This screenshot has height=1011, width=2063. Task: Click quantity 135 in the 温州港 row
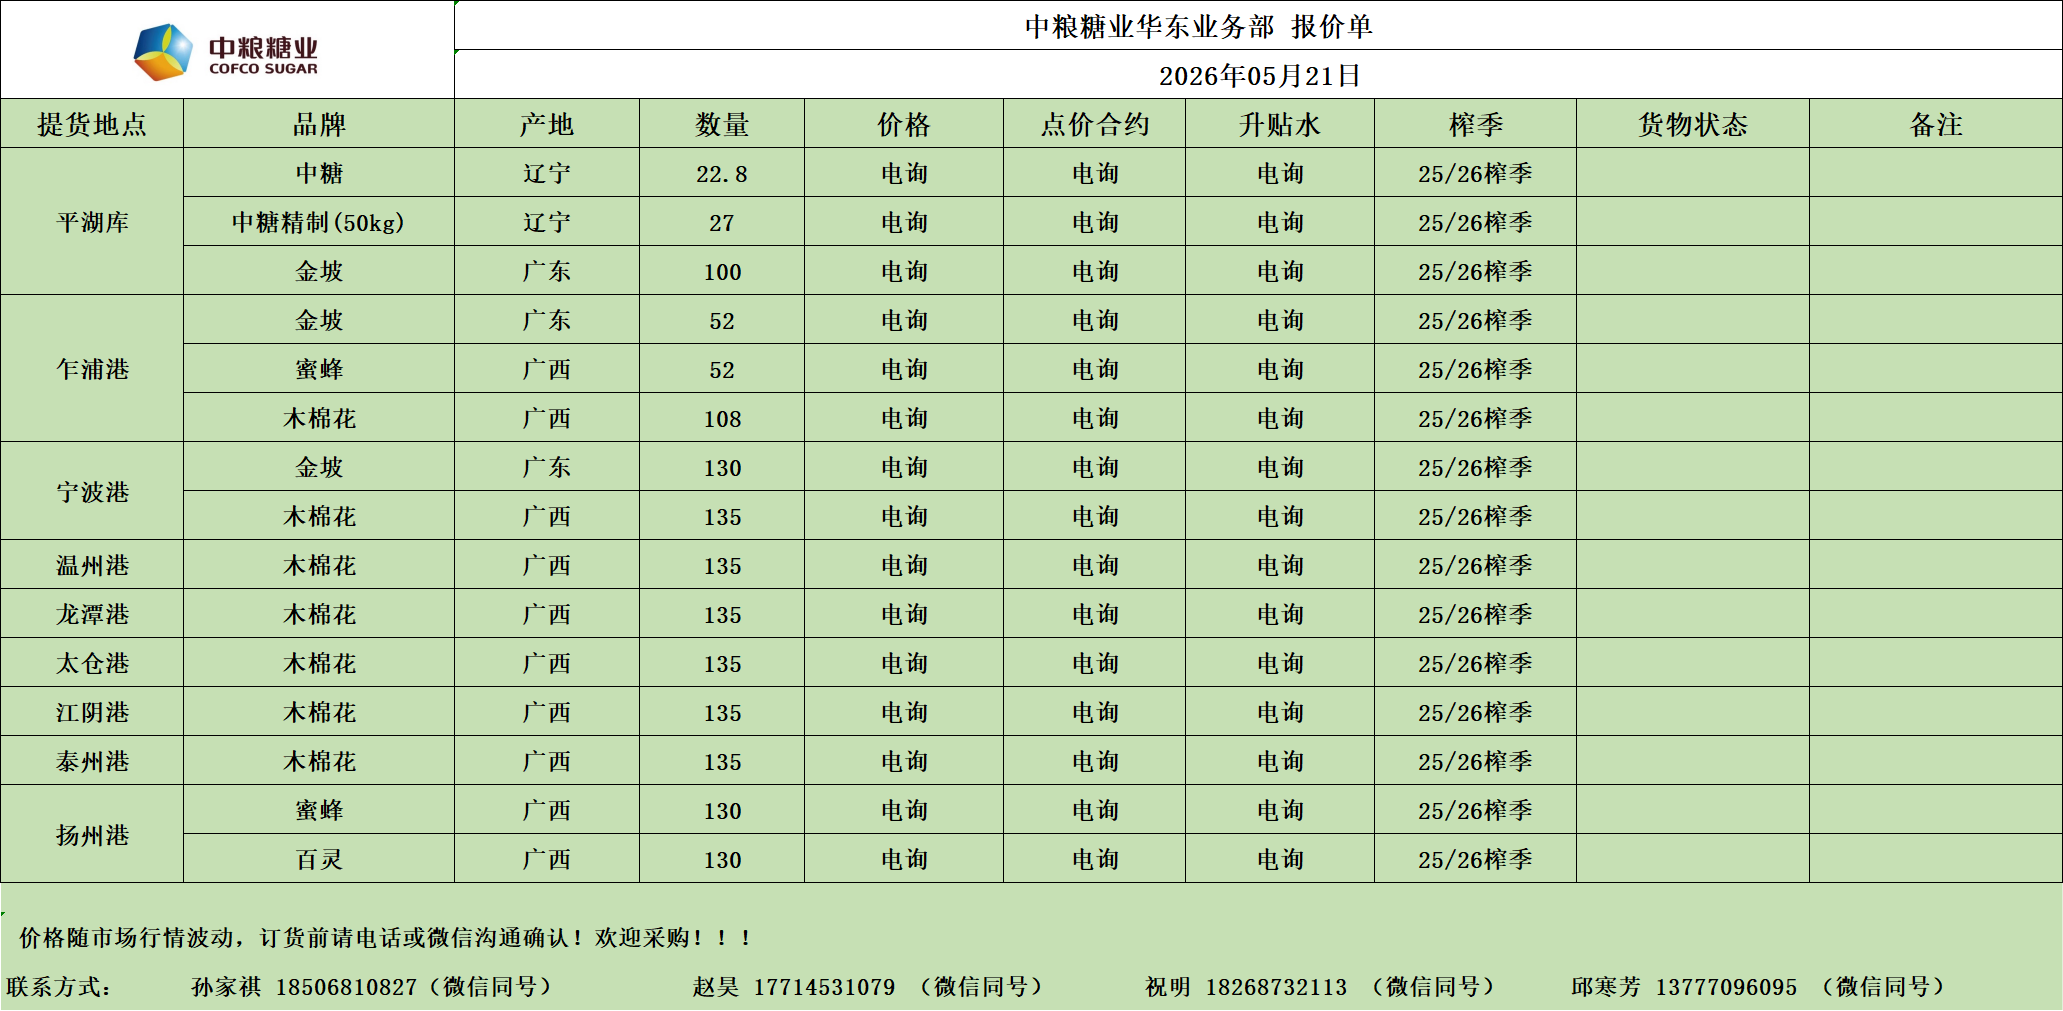coord(722,565)
